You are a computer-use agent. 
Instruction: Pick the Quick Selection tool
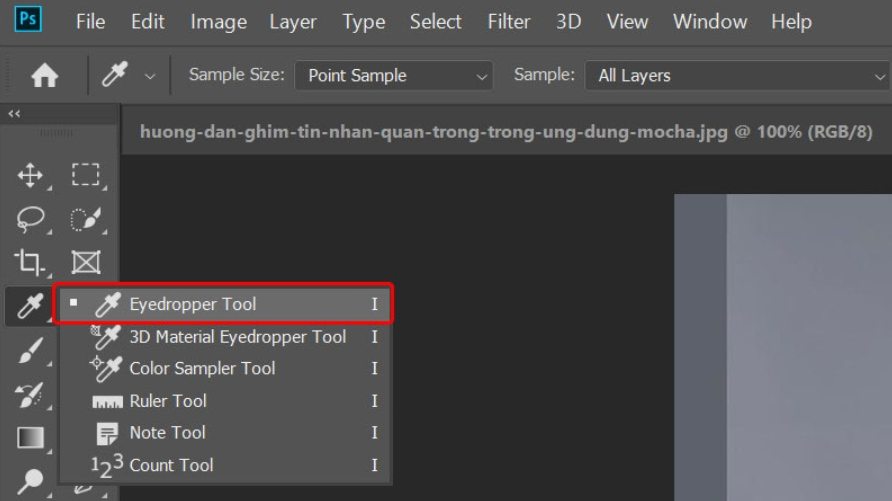pyautogui.click(x=85, y=219)
